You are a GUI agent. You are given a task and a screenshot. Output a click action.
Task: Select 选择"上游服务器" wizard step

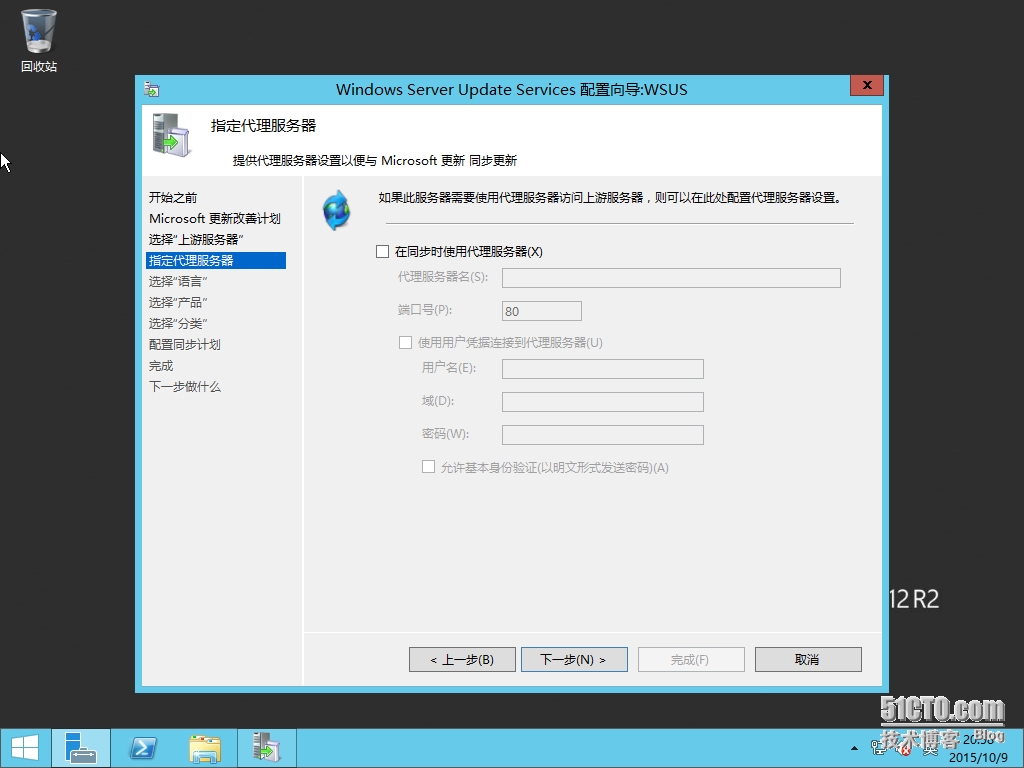click(196, 240)
